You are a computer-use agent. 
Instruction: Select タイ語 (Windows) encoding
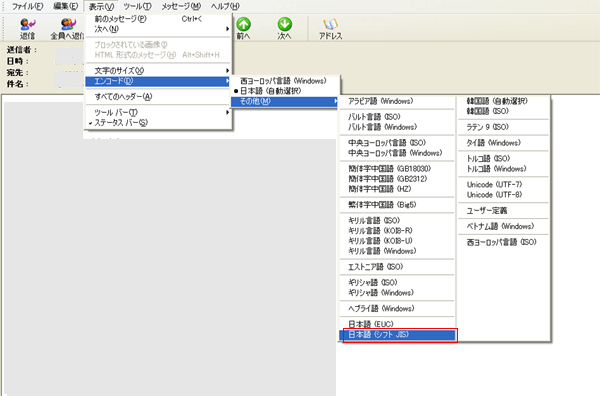point(504,143)
